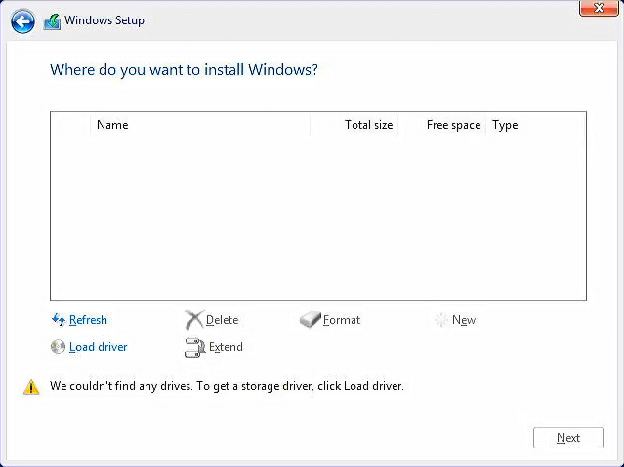Go back with the blue arrow button
Screen dimensions: 624x467
[x=23, y=21]
